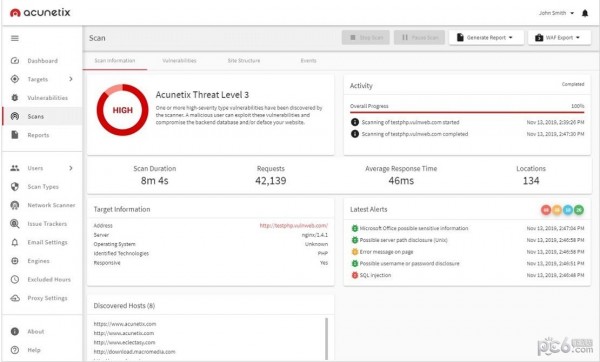Open the Engines icon in the sidebar
The height and width of the screenshot is (362, 600).
point(15,261)
